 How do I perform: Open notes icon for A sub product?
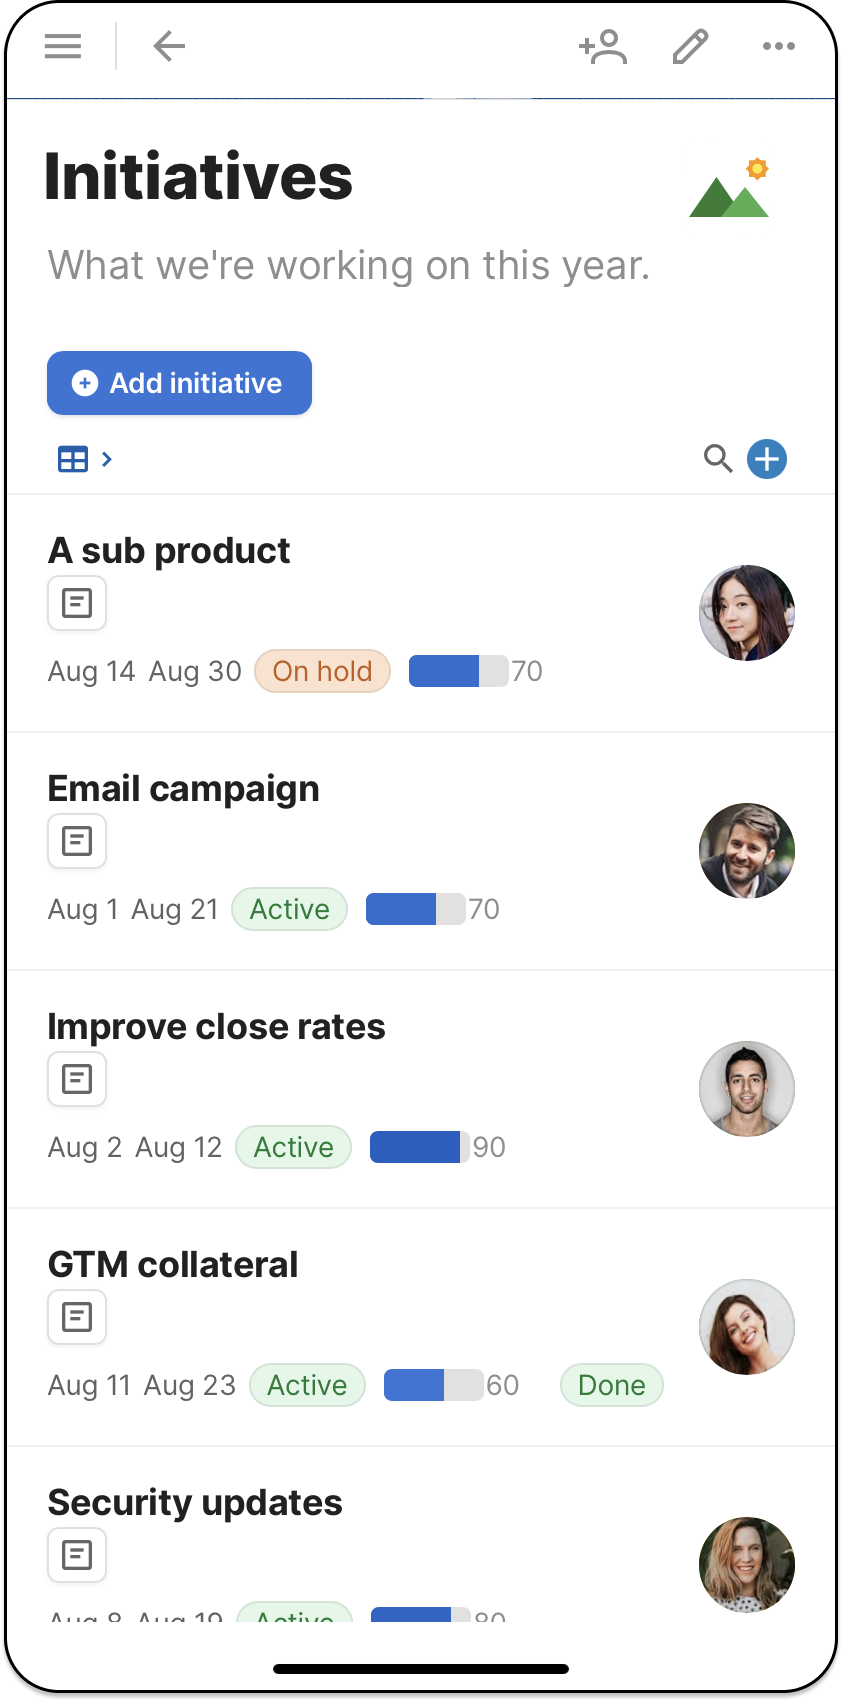[77, 603]
